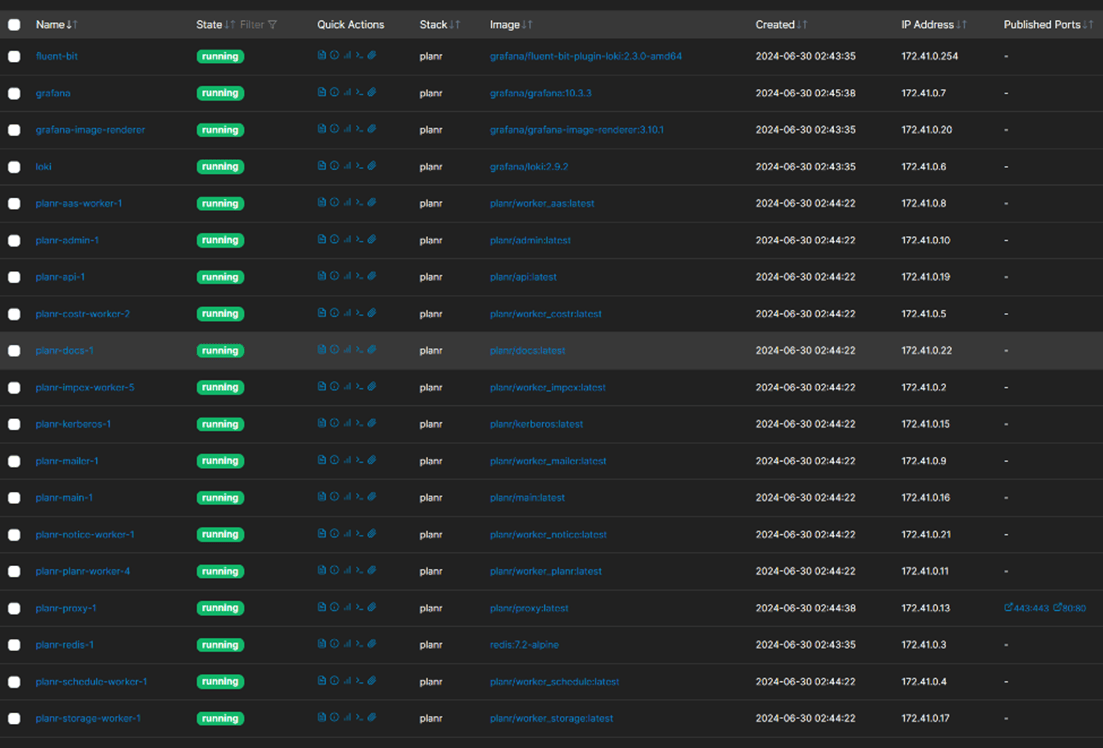Click inspect icon for the grafana container
This screenshot has height=748, width=1103.
pos(334,93)
